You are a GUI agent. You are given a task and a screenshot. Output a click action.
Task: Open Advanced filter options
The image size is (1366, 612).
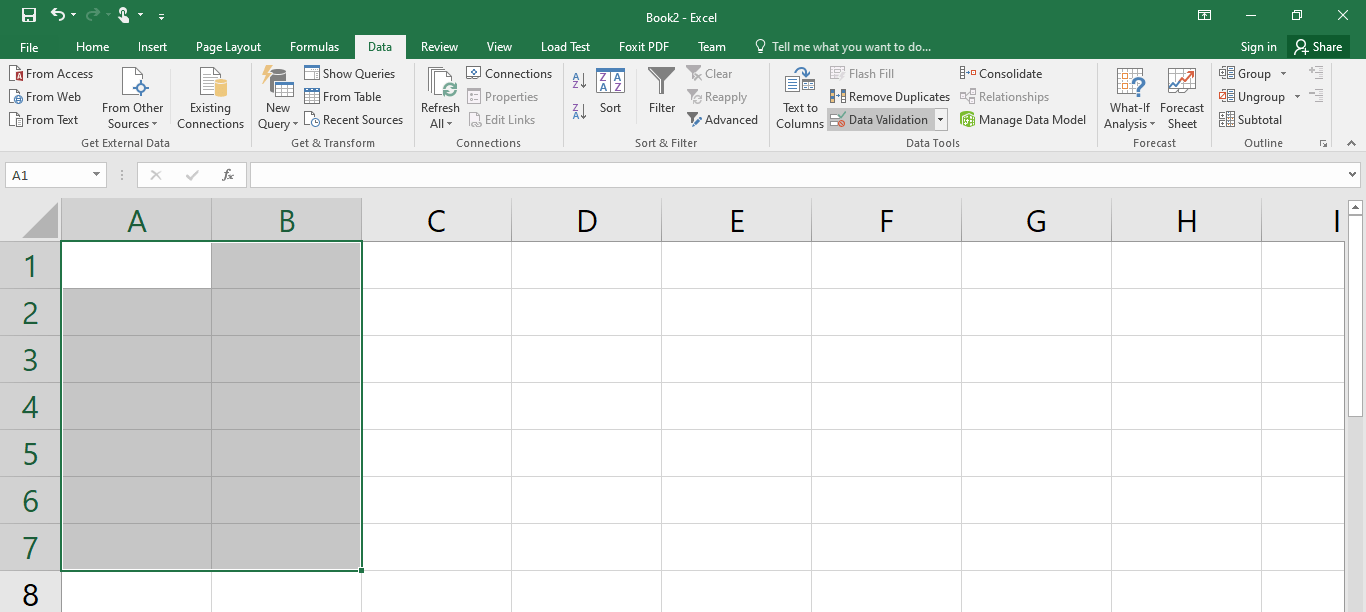pos(723,120)
